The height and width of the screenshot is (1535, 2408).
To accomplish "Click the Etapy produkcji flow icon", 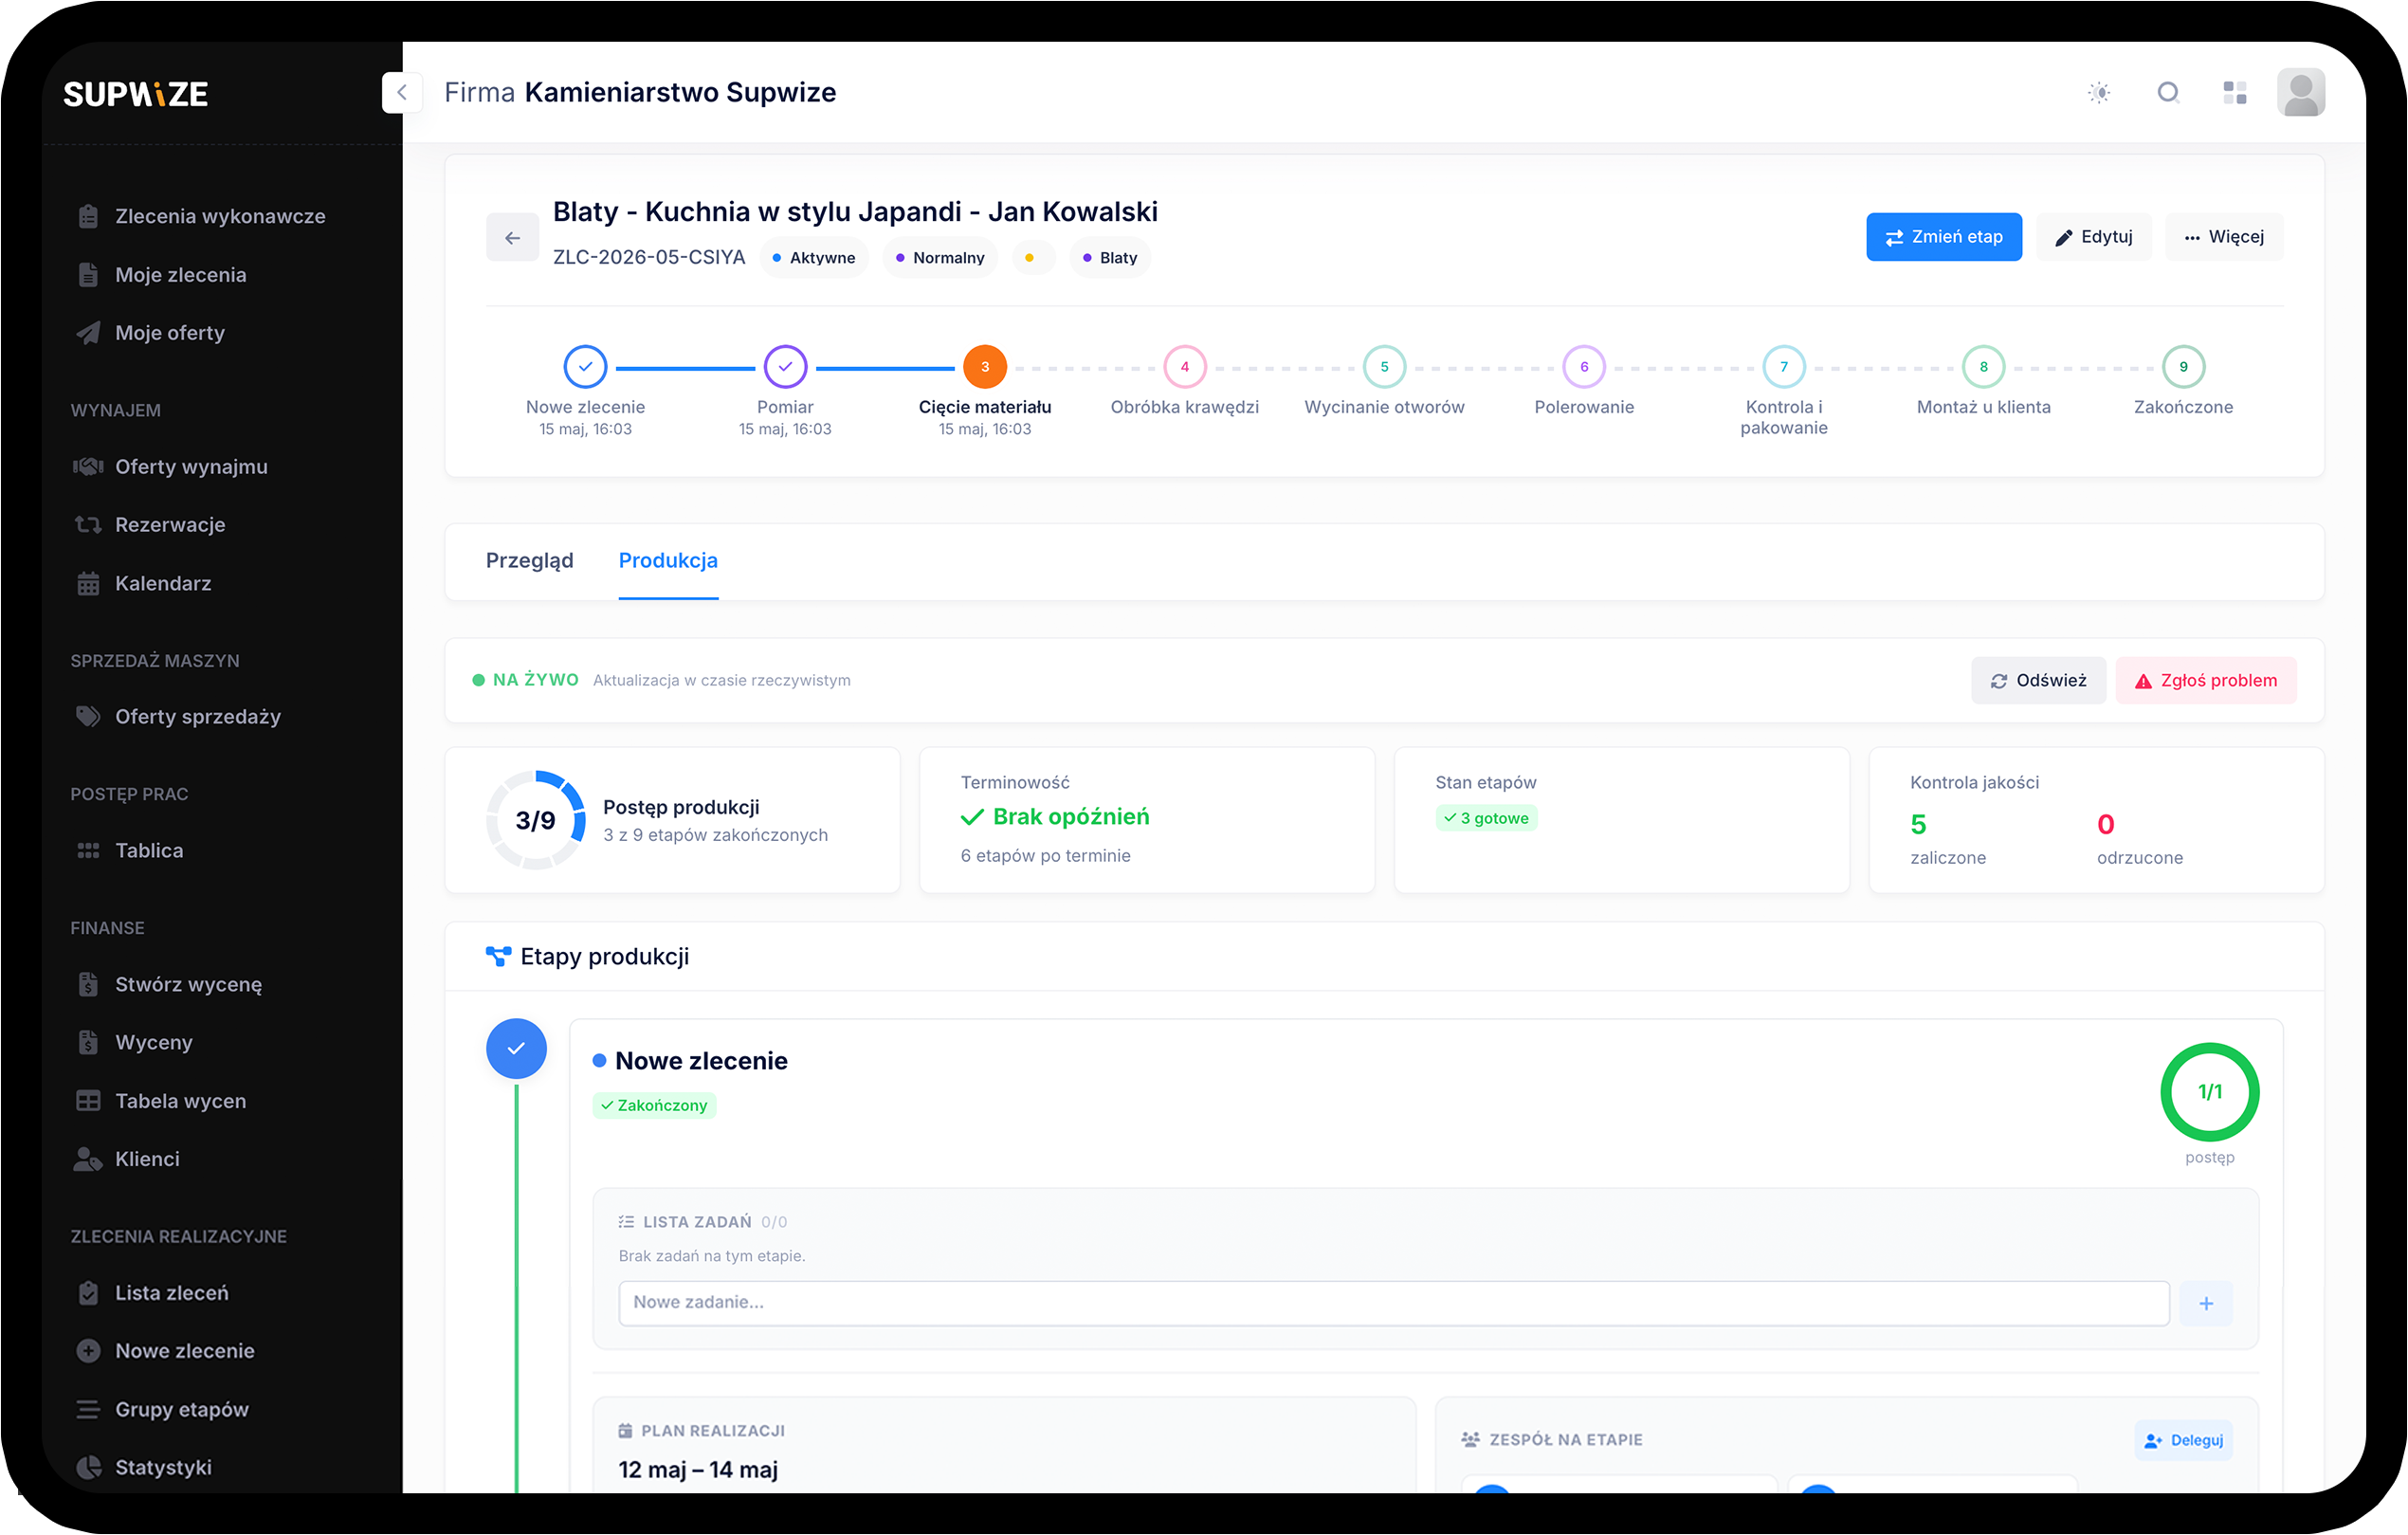I will 498,957.
